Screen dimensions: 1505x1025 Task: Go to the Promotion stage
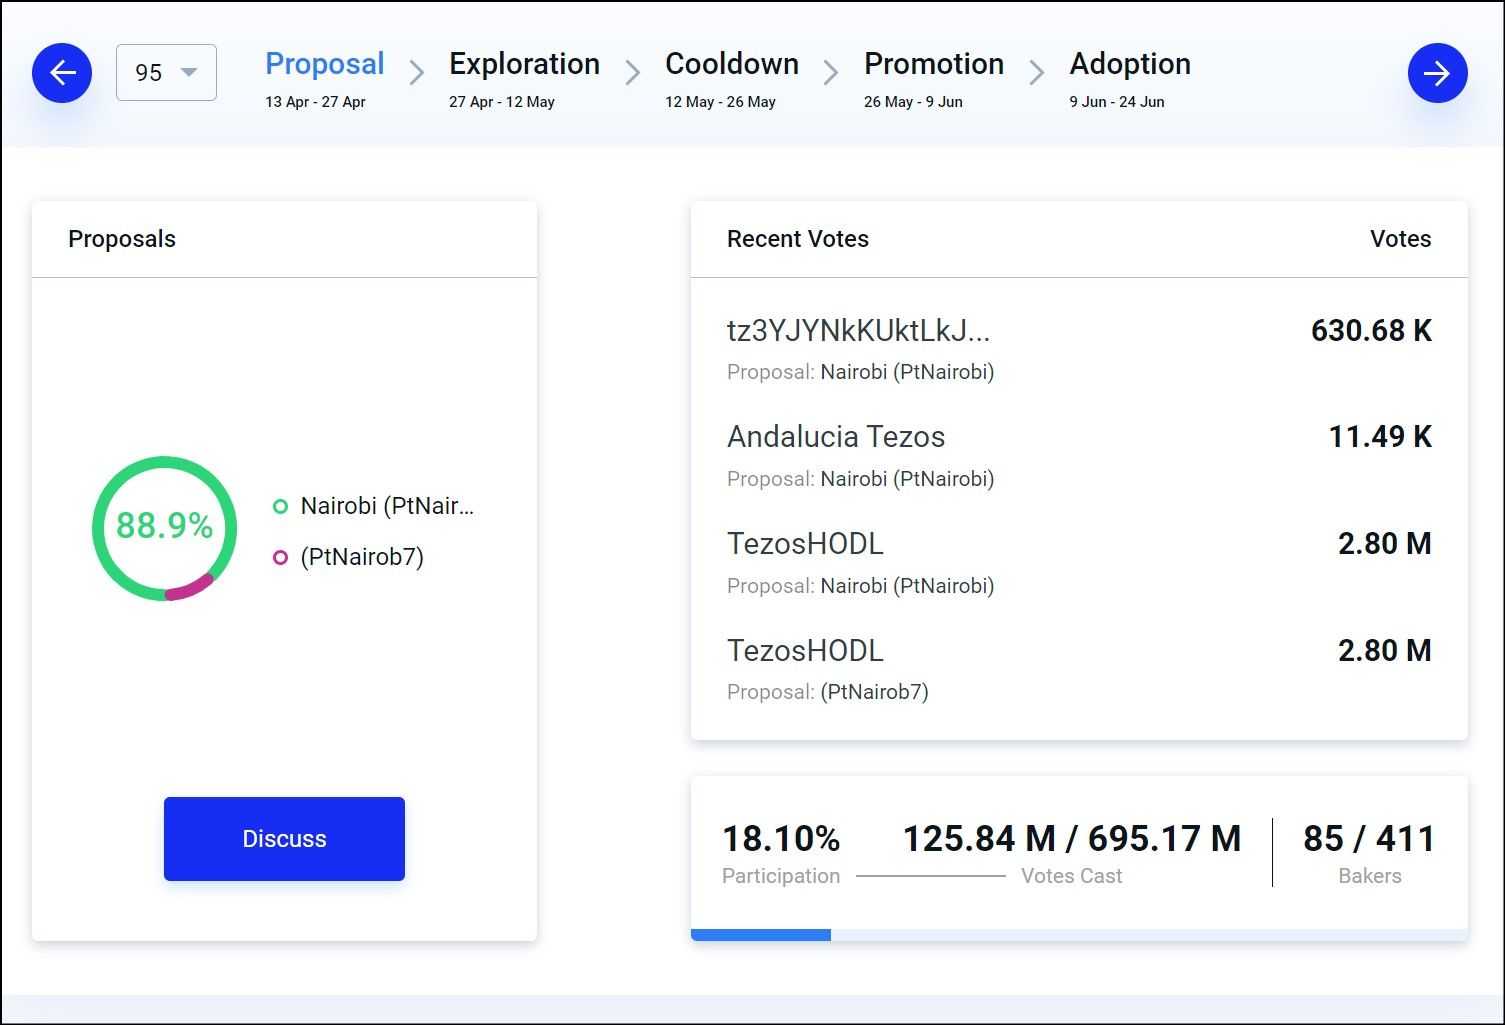(933, 64)
